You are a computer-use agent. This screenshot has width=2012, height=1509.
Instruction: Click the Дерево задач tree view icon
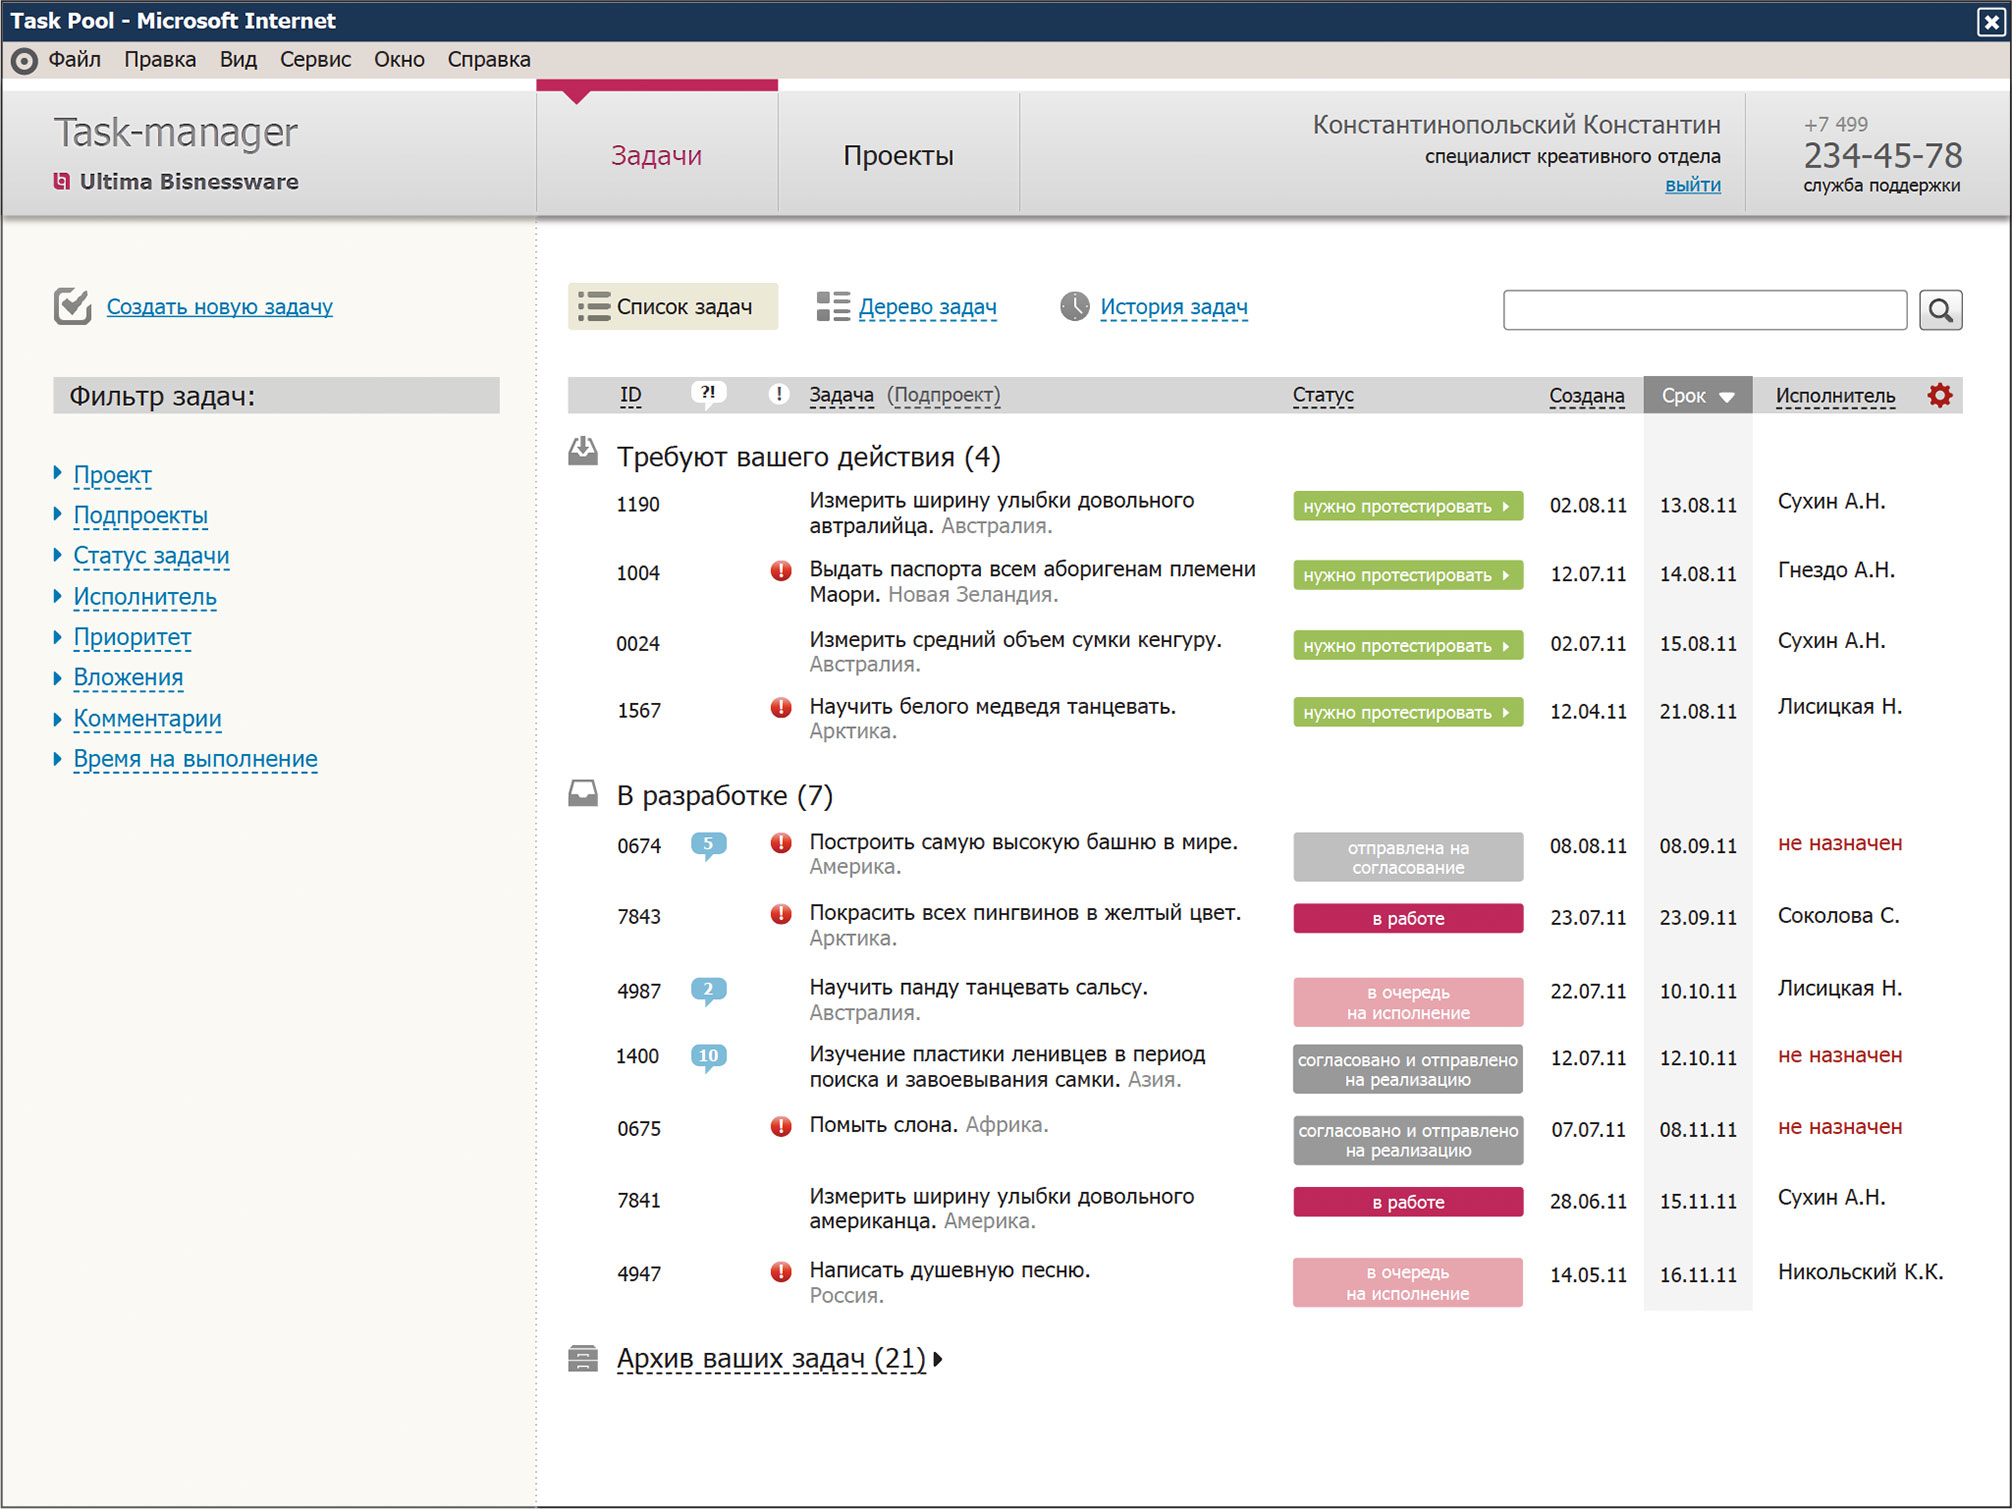pos(832,307)
